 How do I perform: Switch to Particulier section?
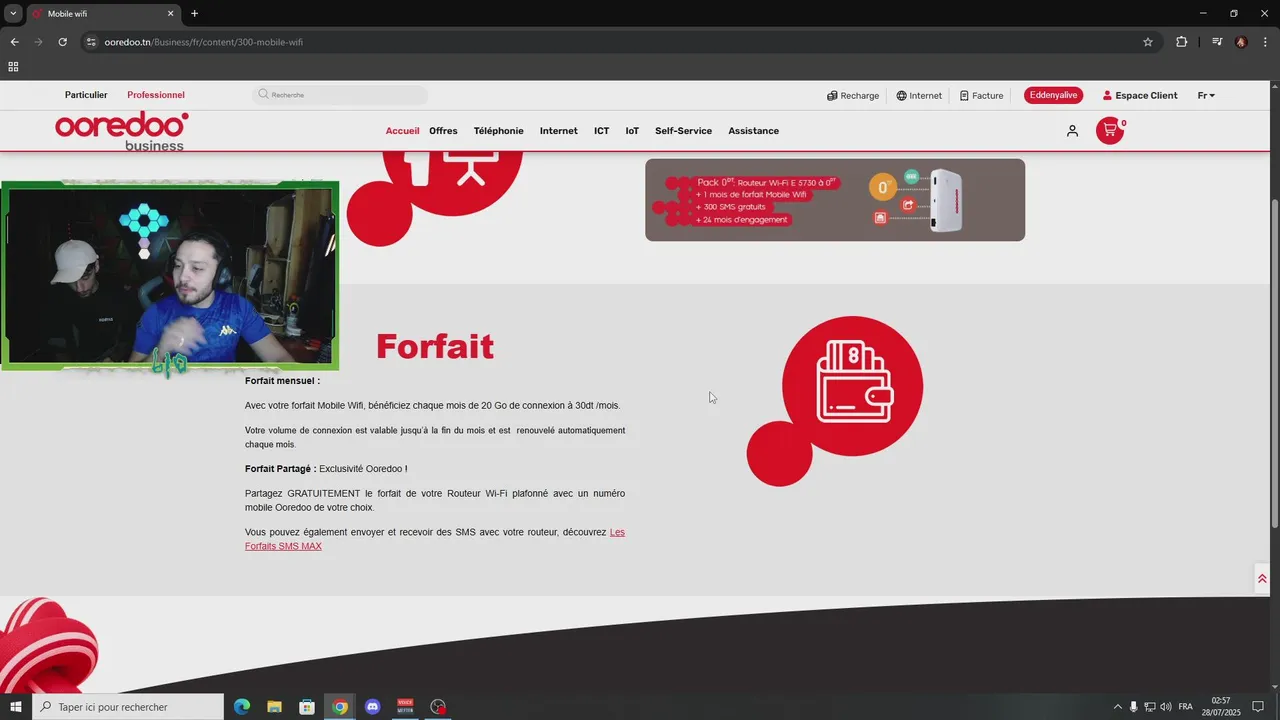(86, 95)
